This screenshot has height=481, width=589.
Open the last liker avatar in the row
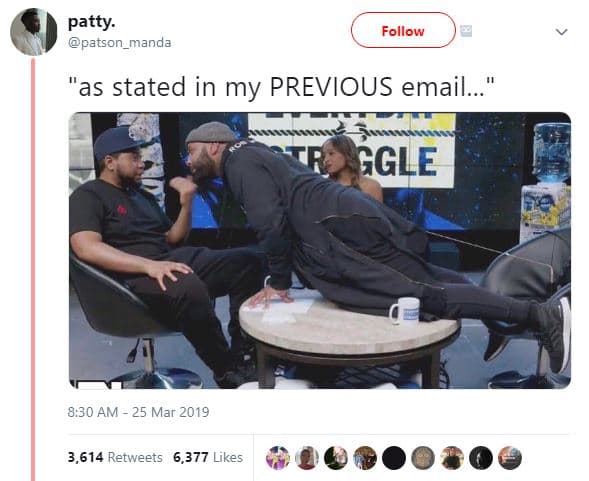pyautogui.click(x=510, y=458)
